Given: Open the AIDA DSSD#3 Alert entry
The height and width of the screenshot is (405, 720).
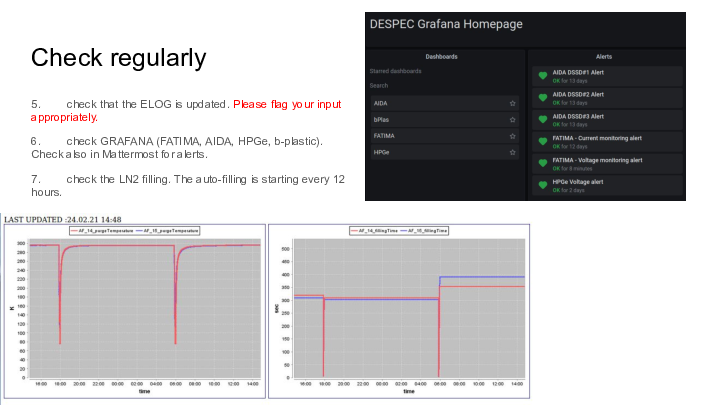Looking at the screenshot, I should tap(607, 120).
